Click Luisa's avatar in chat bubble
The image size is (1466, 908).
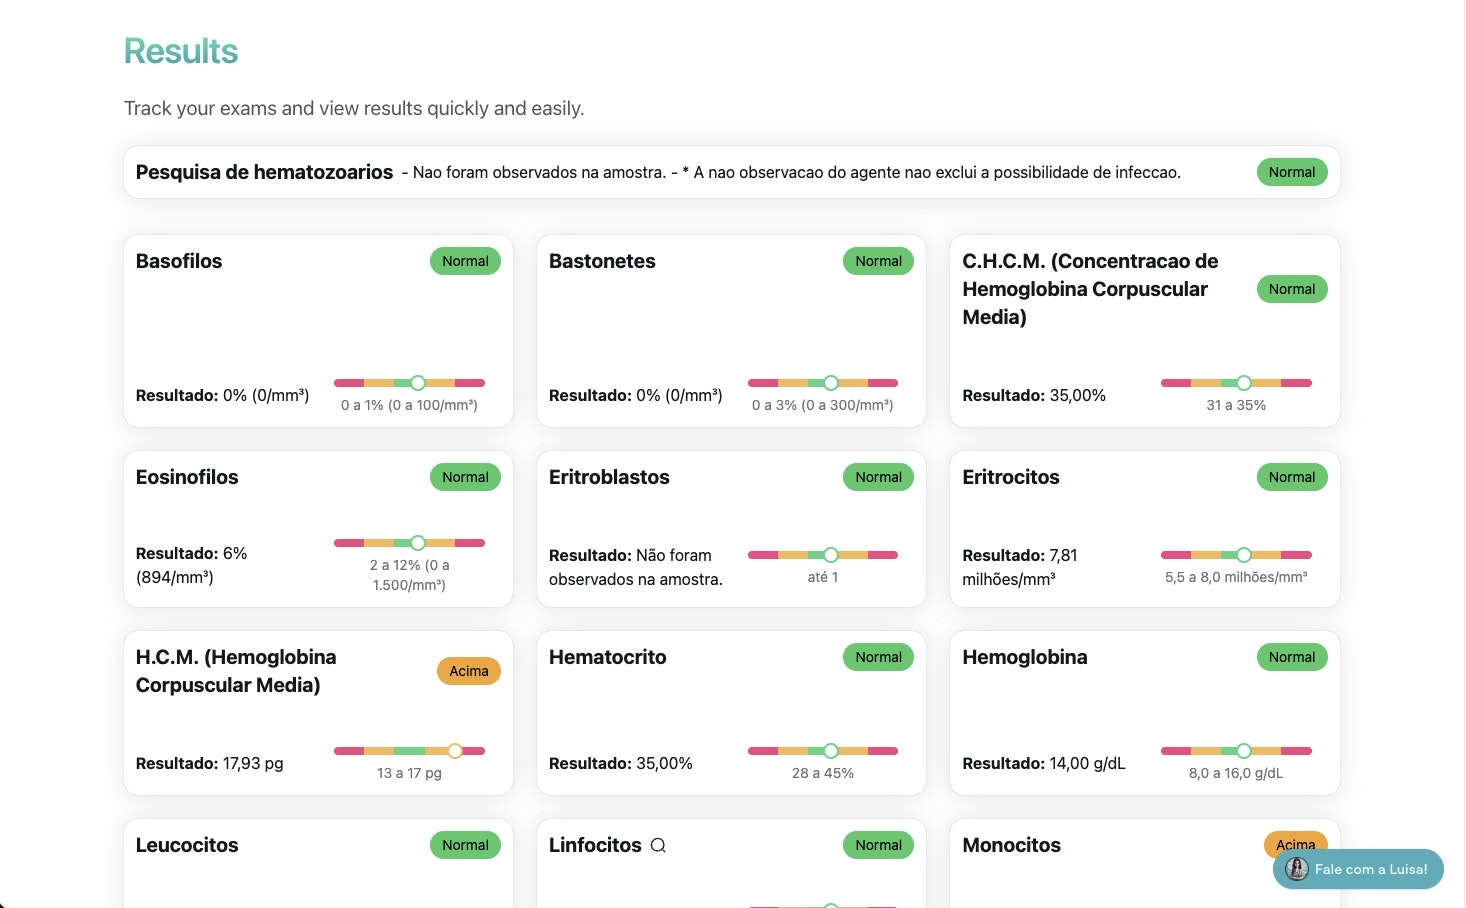coord(1297,869)
